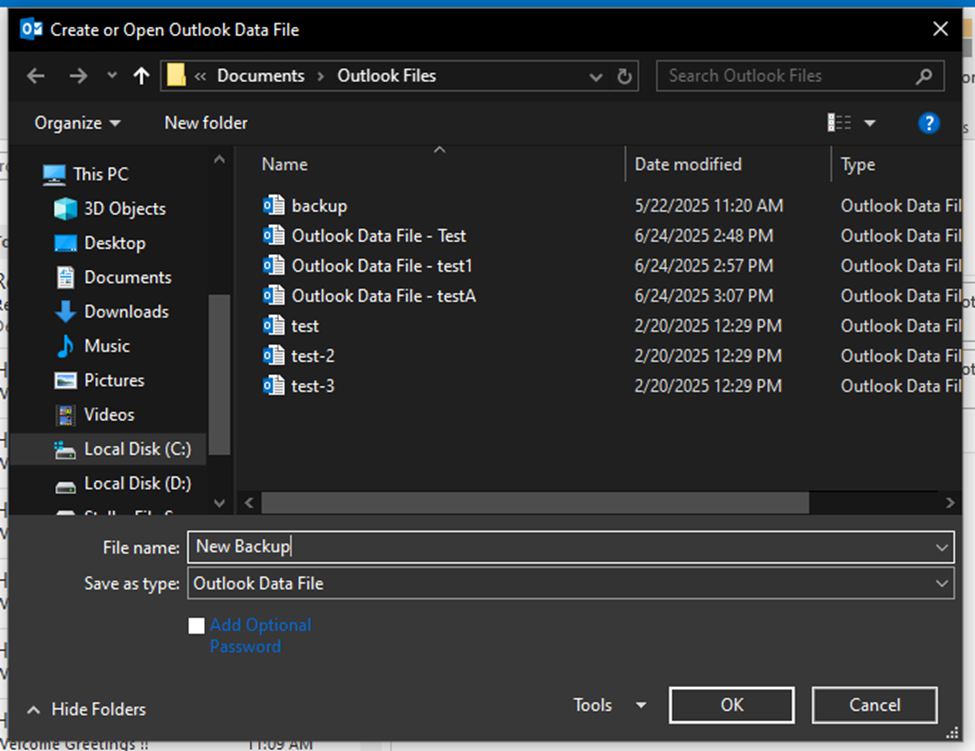Open the Save as type dropdown

(570, 583)
